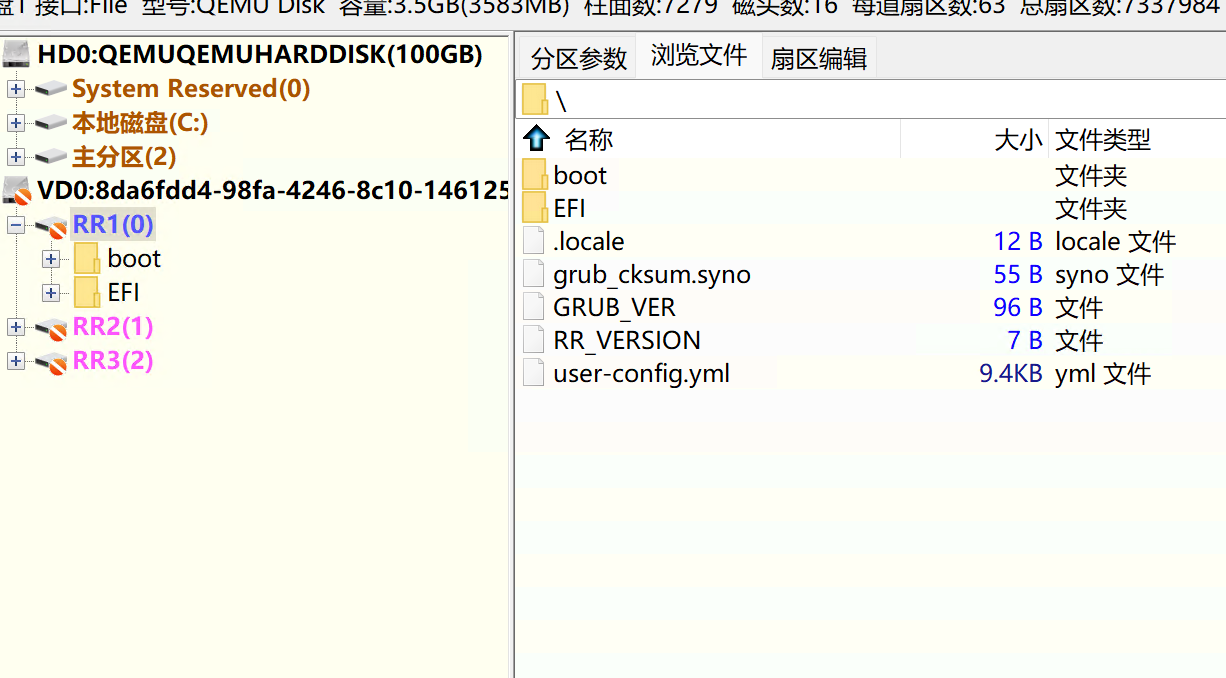Click the RR1(0) partition icon
1226x678 pixels.
(51, 226)
